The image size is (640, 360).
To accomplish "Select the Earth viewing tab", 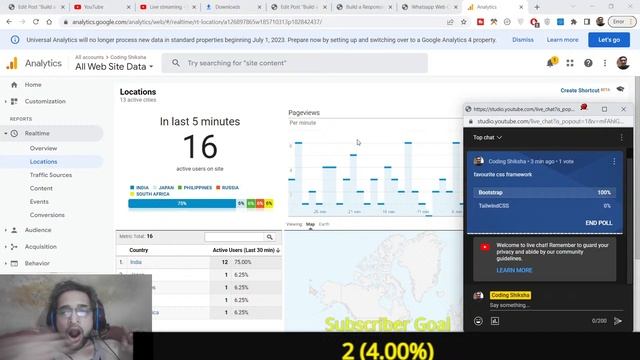I will click(x=324, y=224).
